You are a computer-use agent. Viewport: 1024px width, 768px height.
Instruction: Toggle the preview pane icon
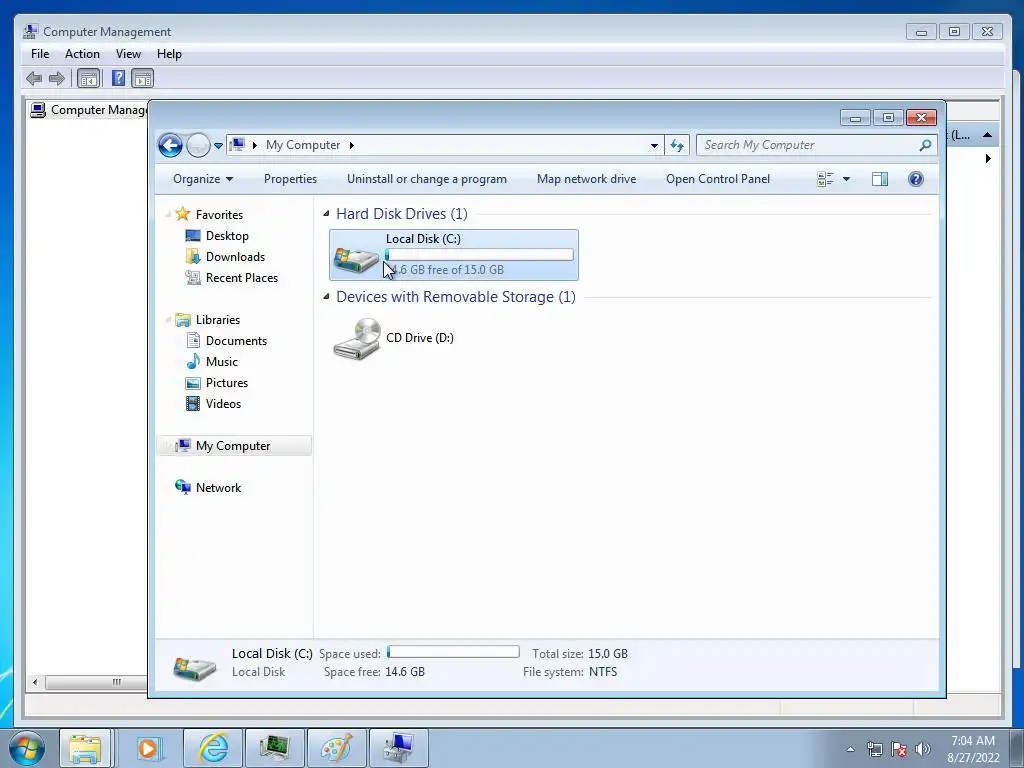click(x=880, y=179)
